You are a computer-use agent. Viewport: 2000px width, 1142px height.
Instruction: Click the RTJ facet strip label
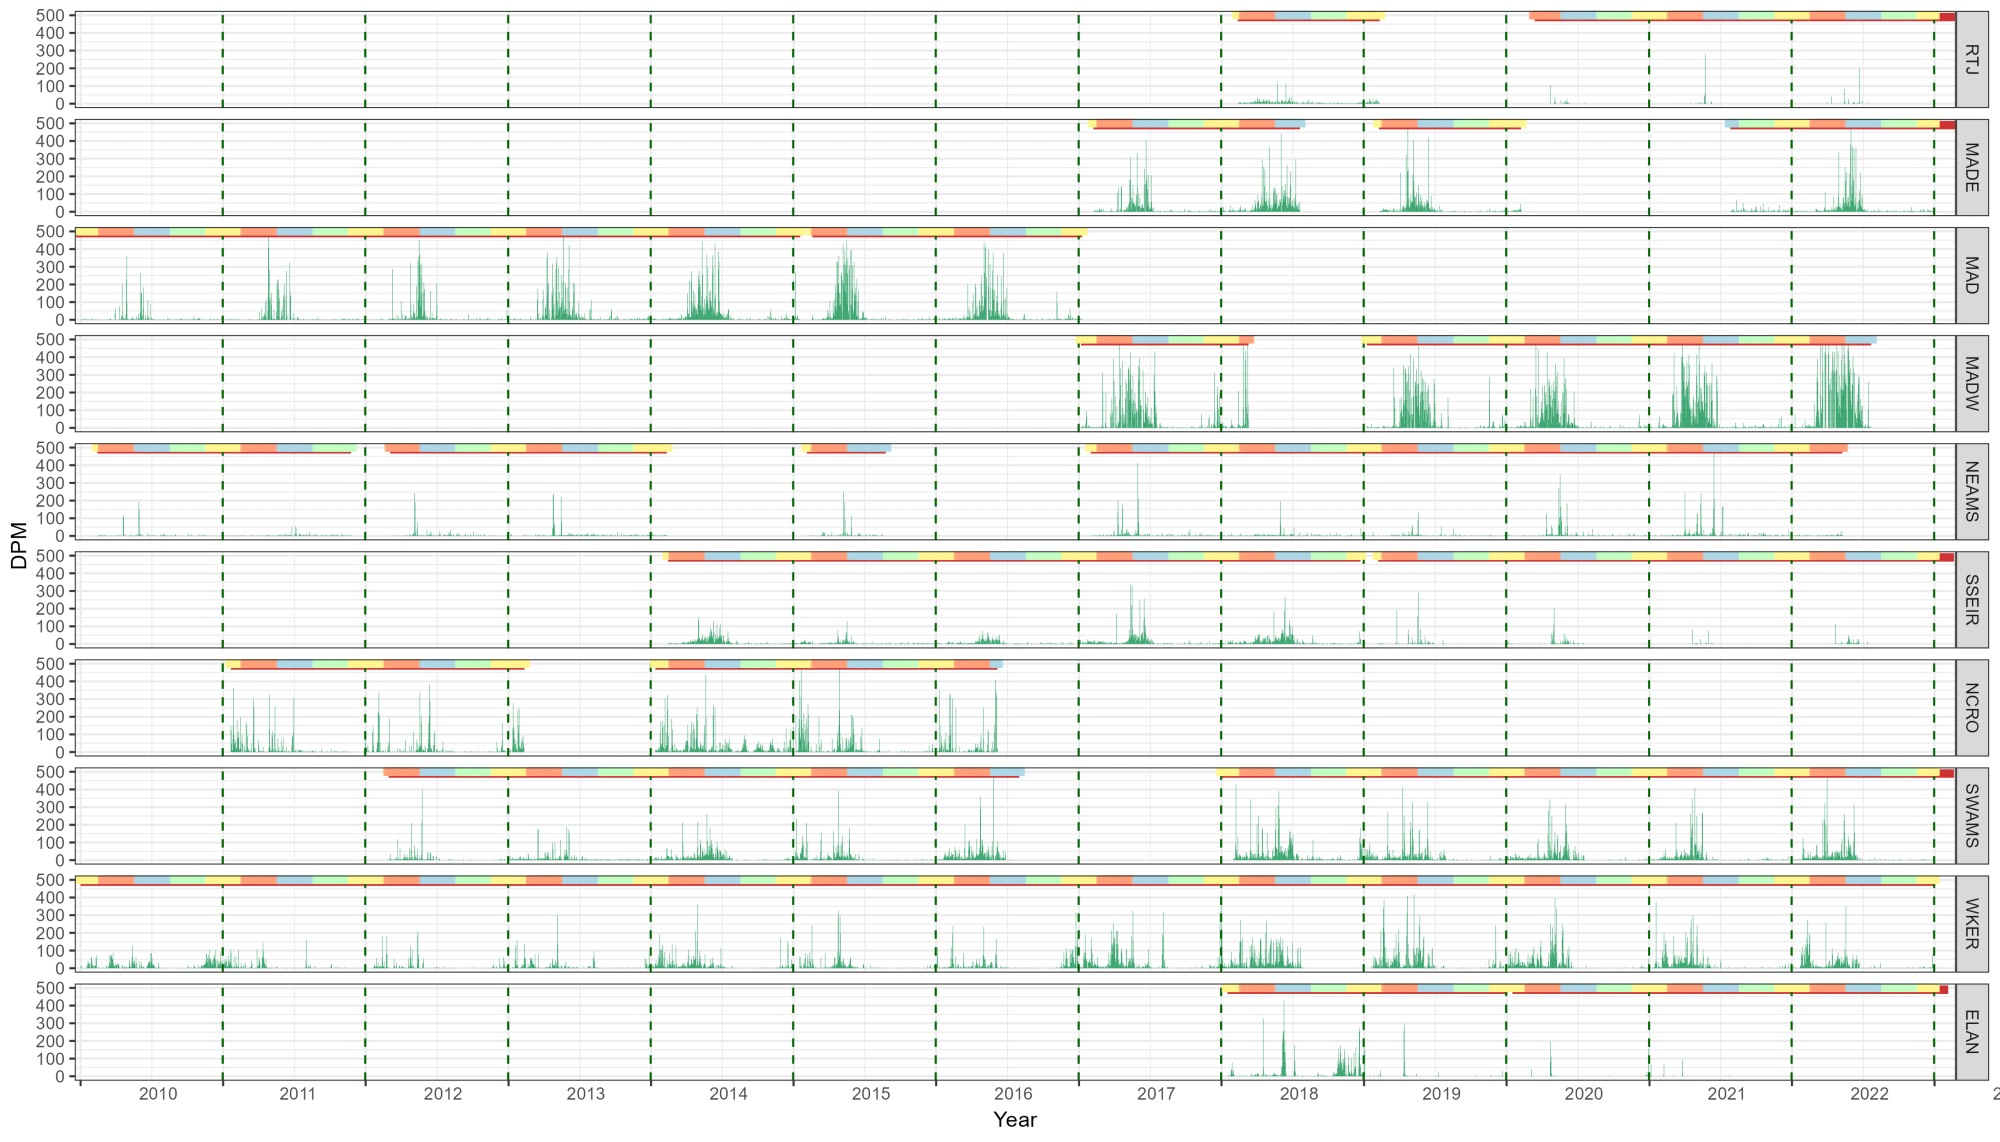(1971, 59)
